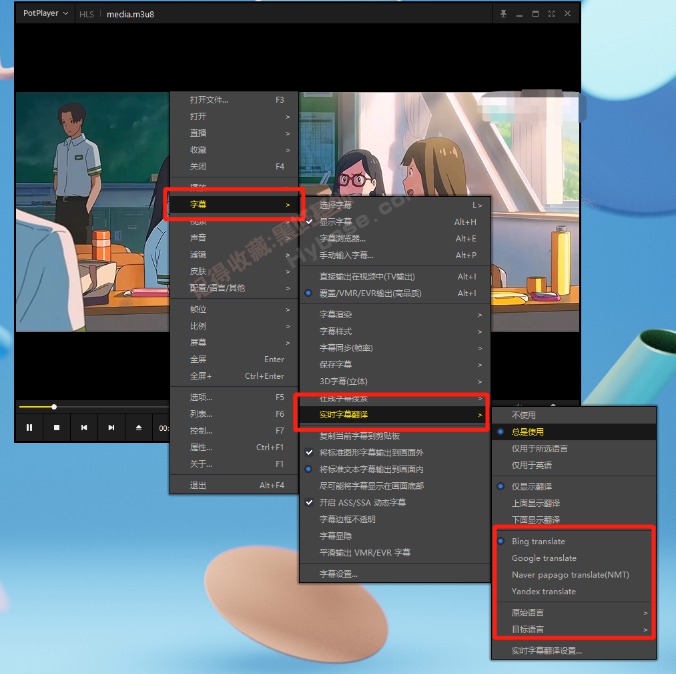The height and width of the screenshot is (674, 676).
Task: Expand the 比例 submenu
Action: [x=234, y=326]
